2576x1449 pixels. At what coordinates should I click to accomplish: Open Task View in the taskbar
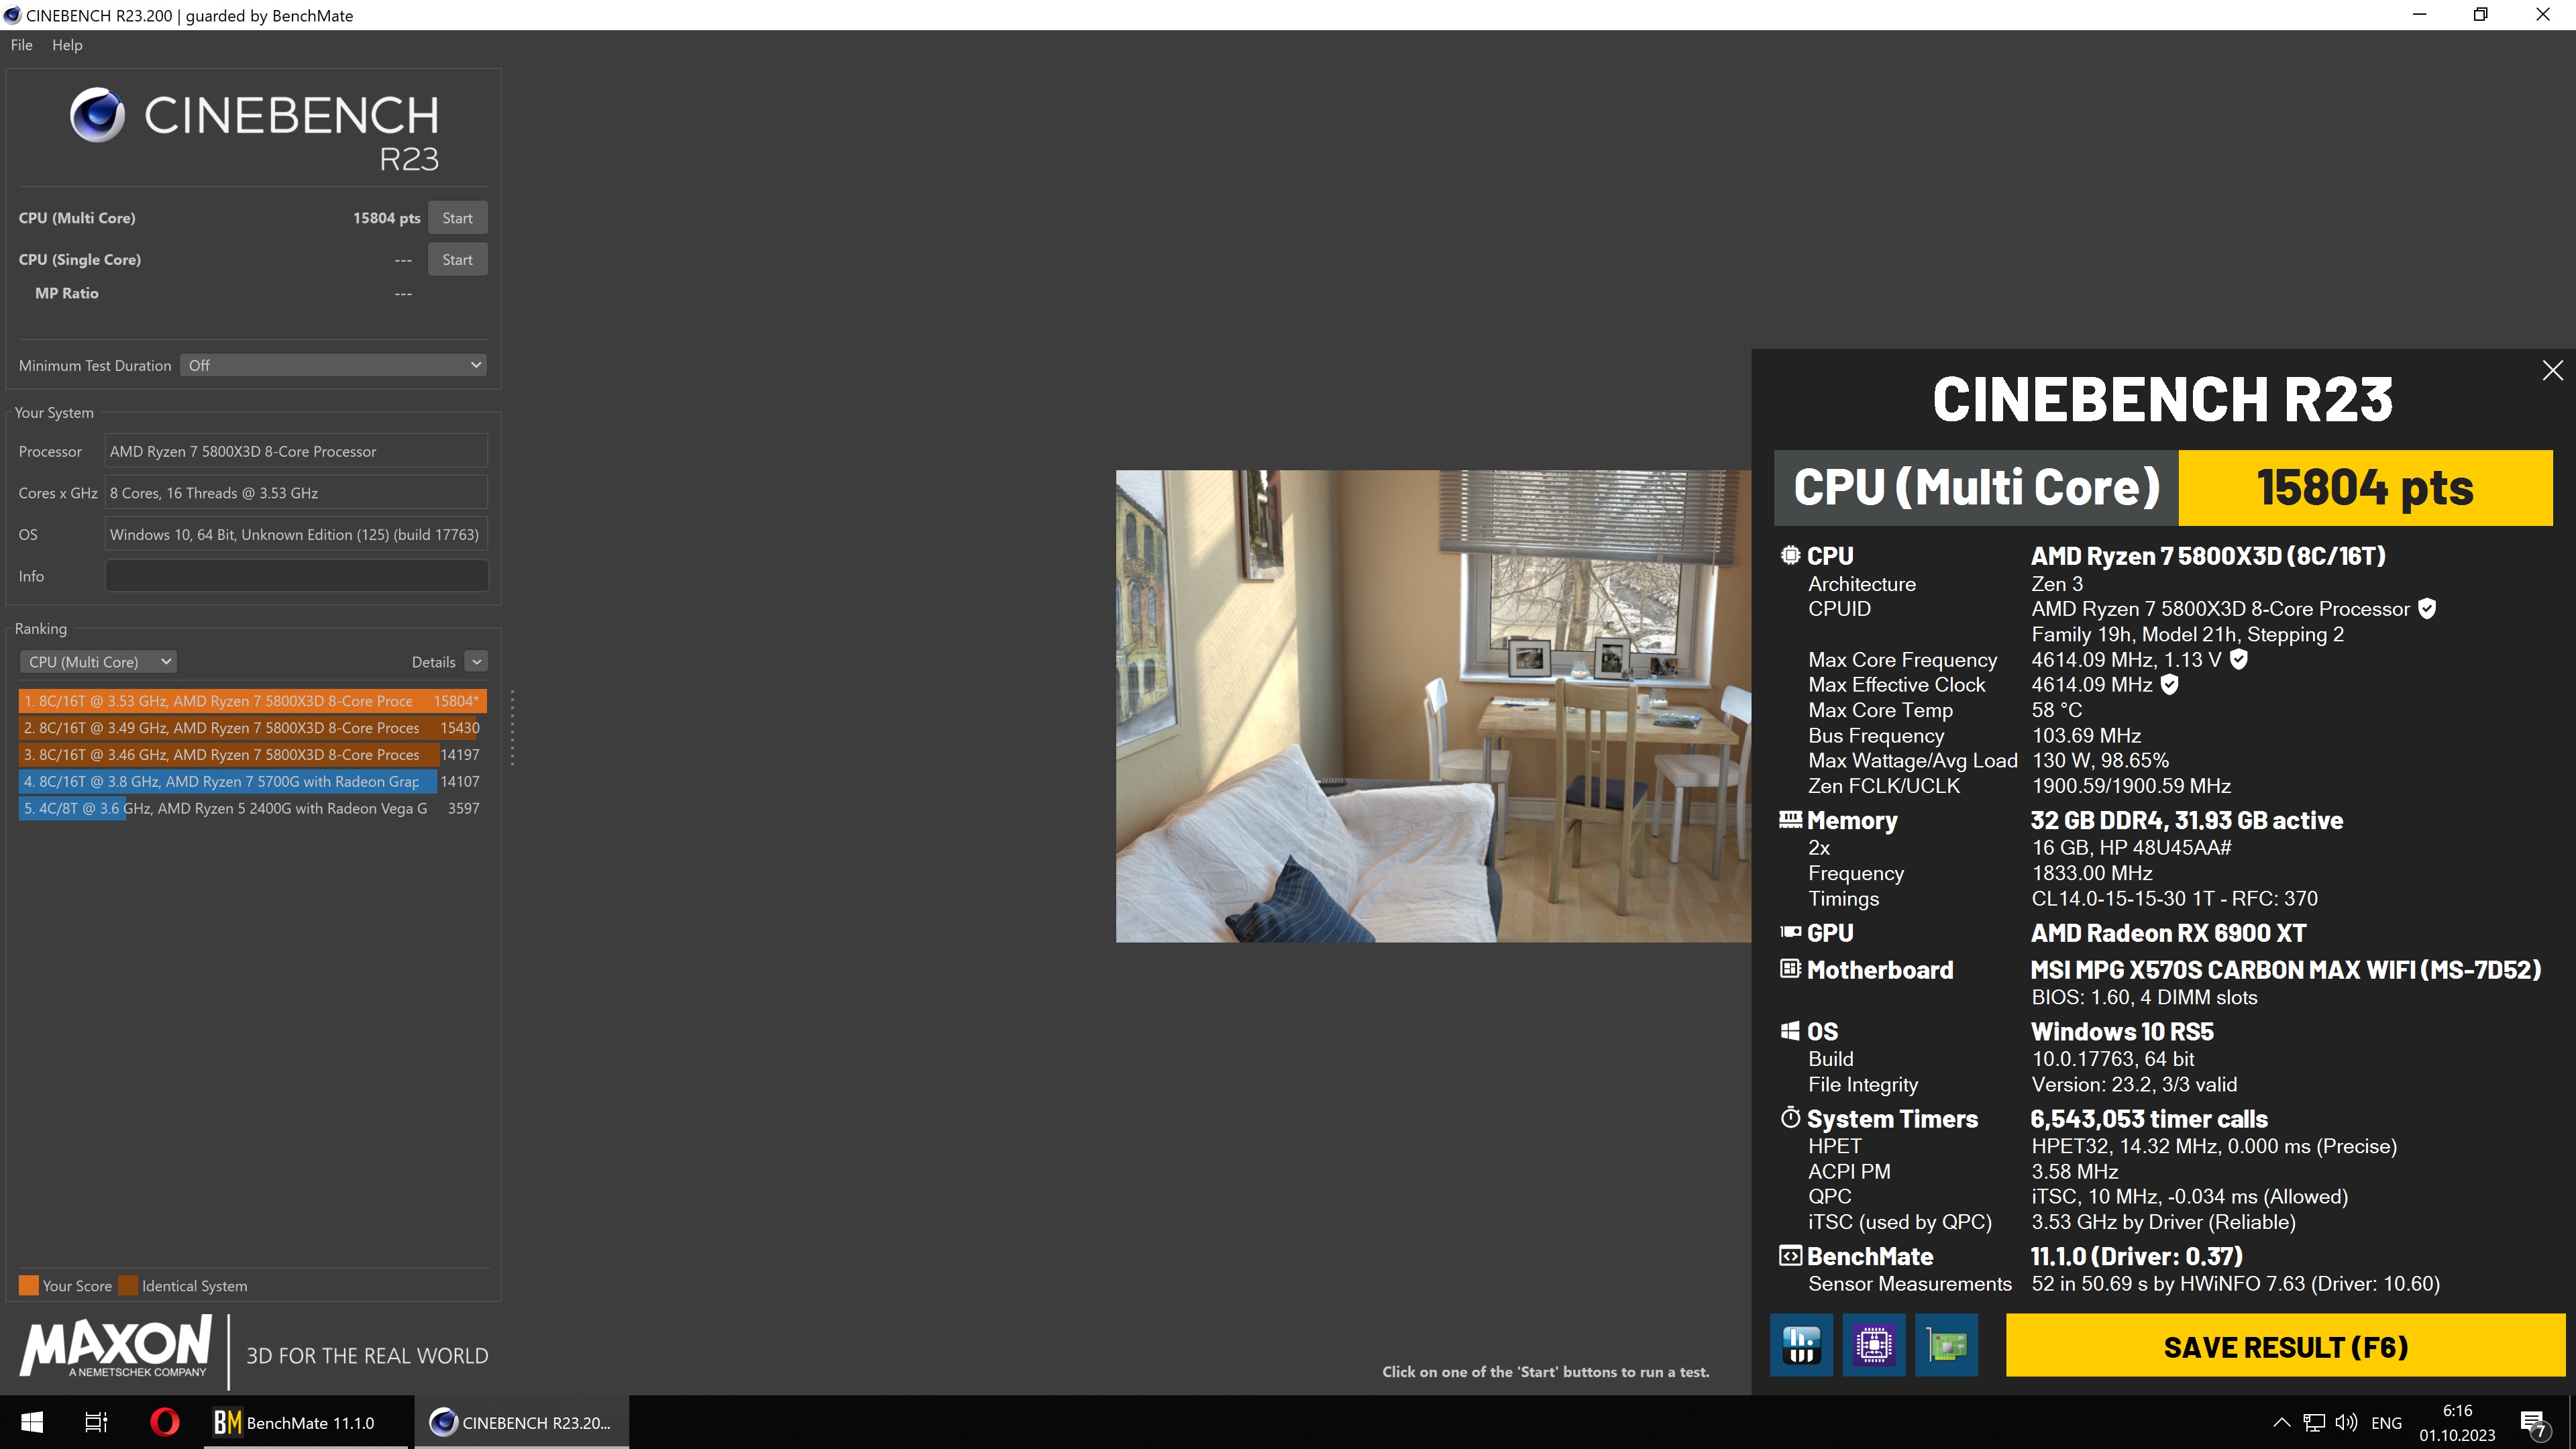pos(96,1422)
